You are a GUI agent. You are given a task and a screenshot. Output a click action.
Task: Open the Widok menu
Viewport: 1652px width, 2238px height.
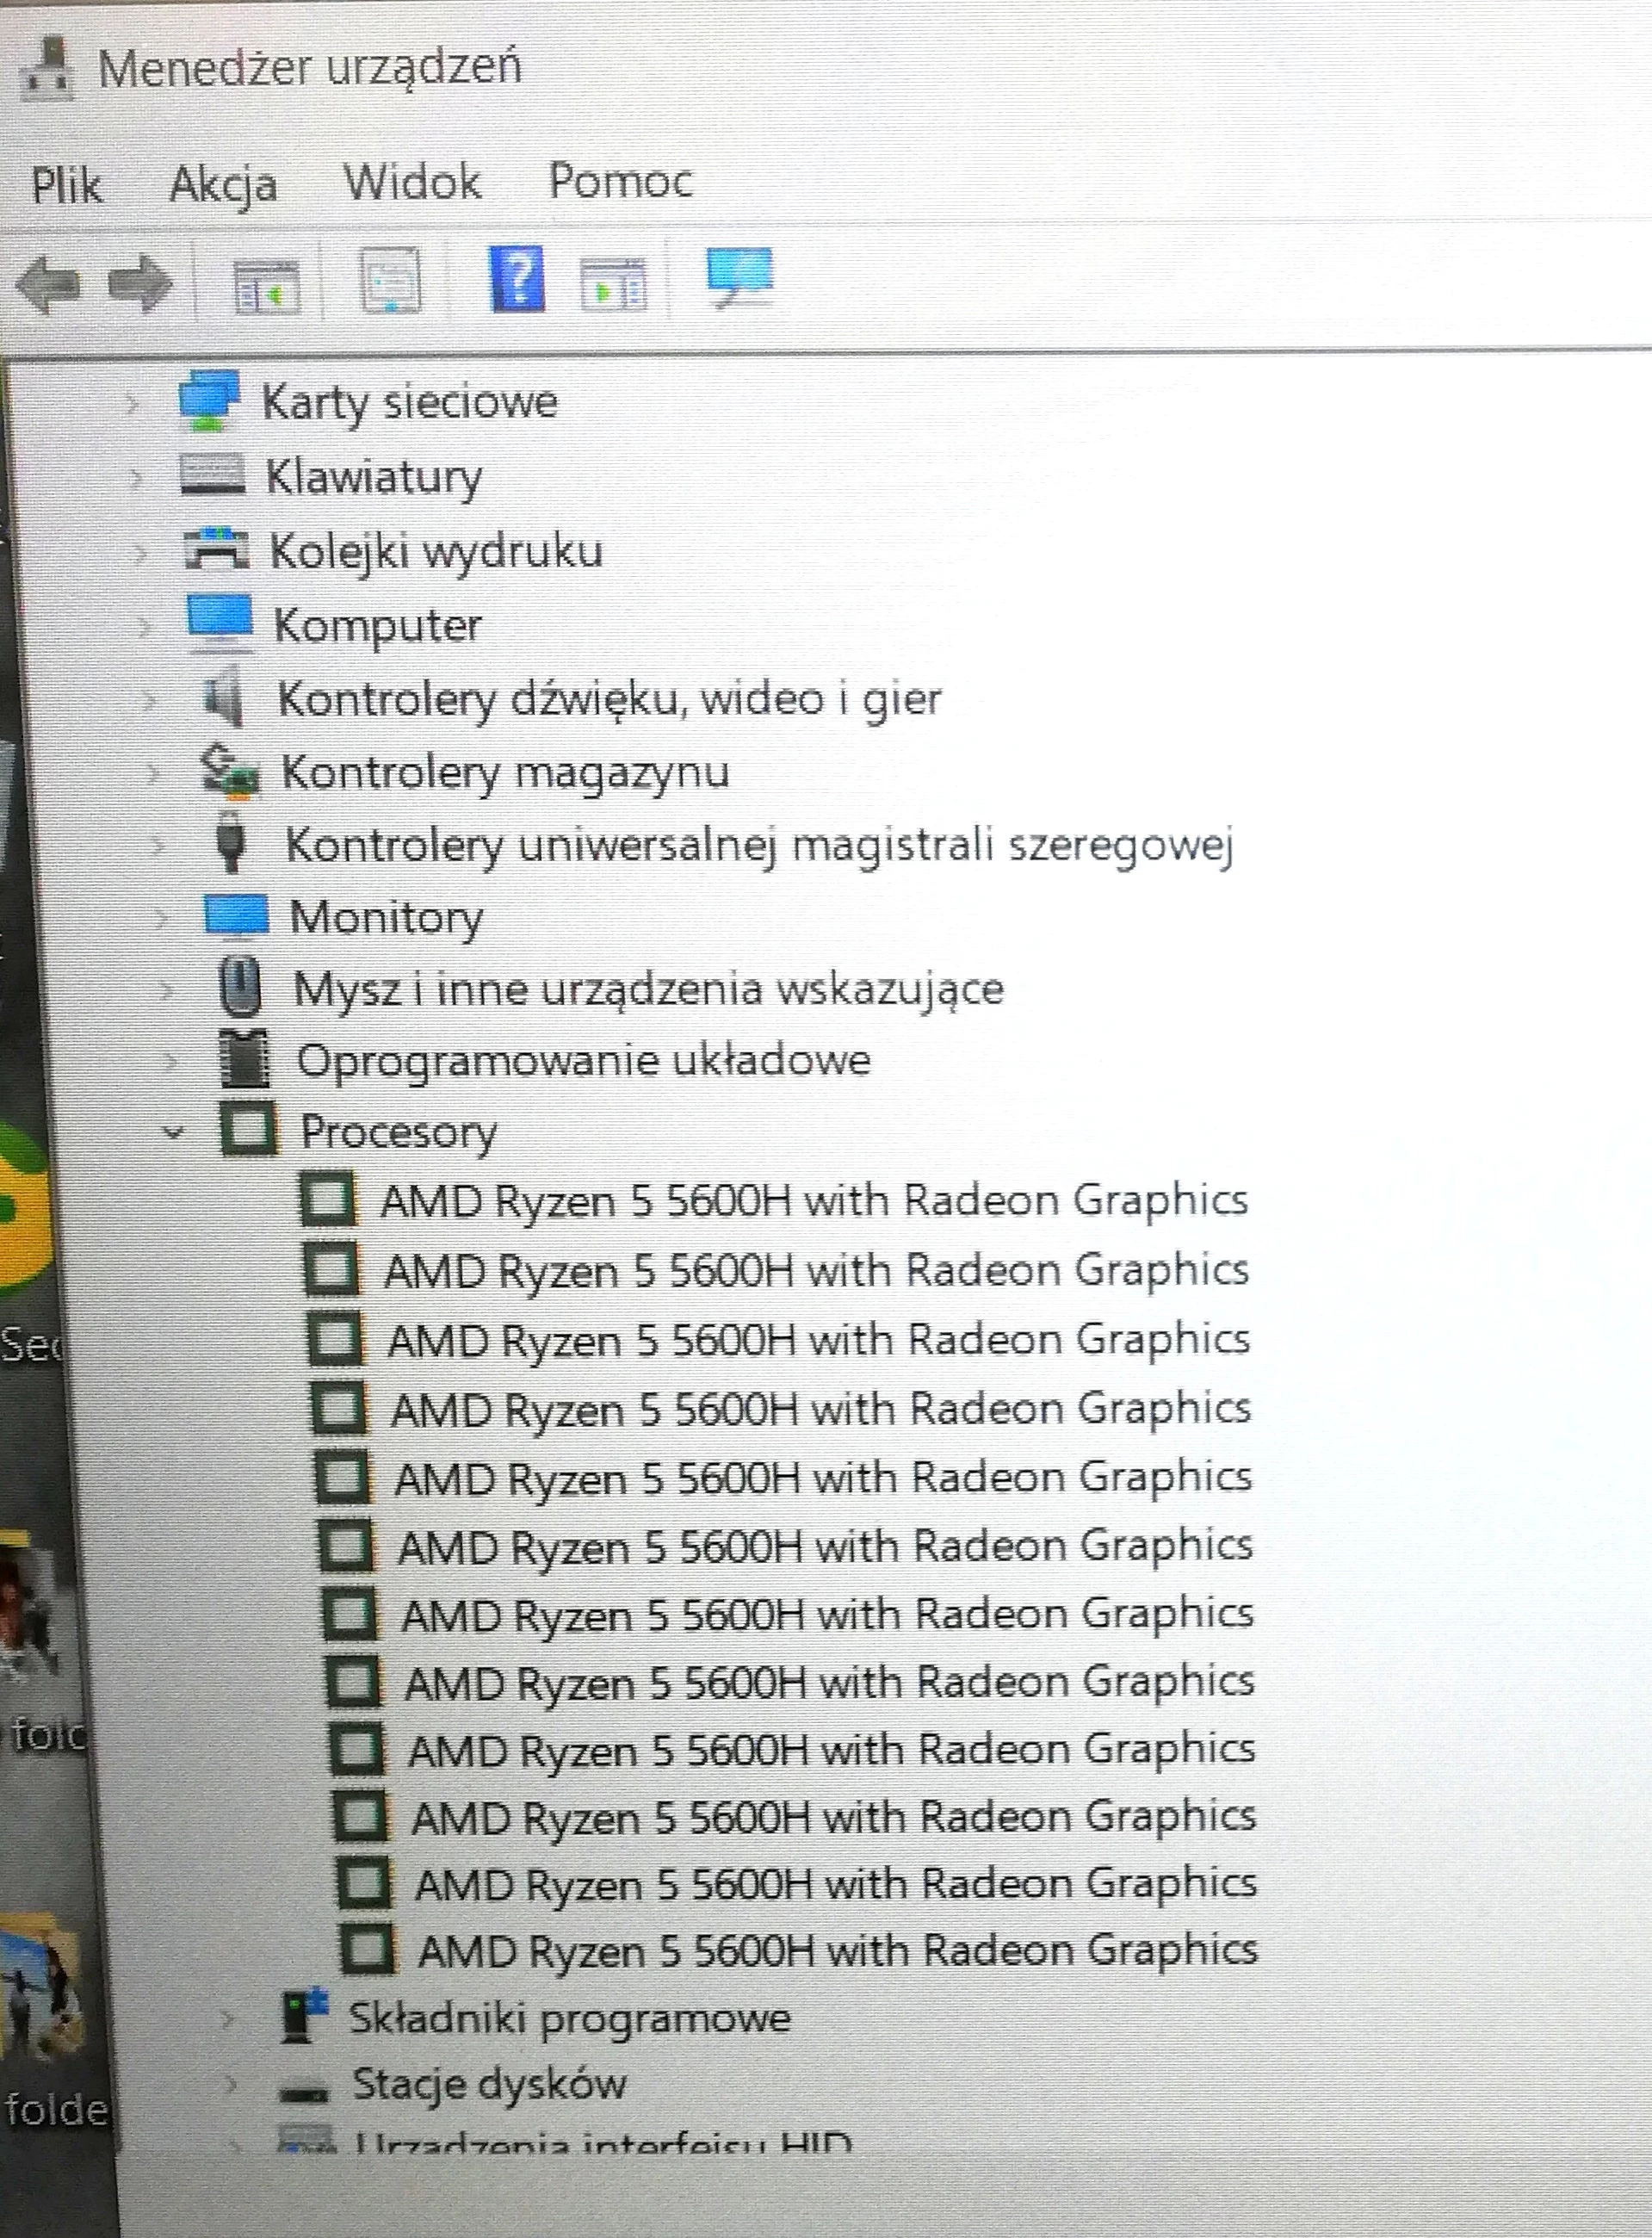point(412,182)
